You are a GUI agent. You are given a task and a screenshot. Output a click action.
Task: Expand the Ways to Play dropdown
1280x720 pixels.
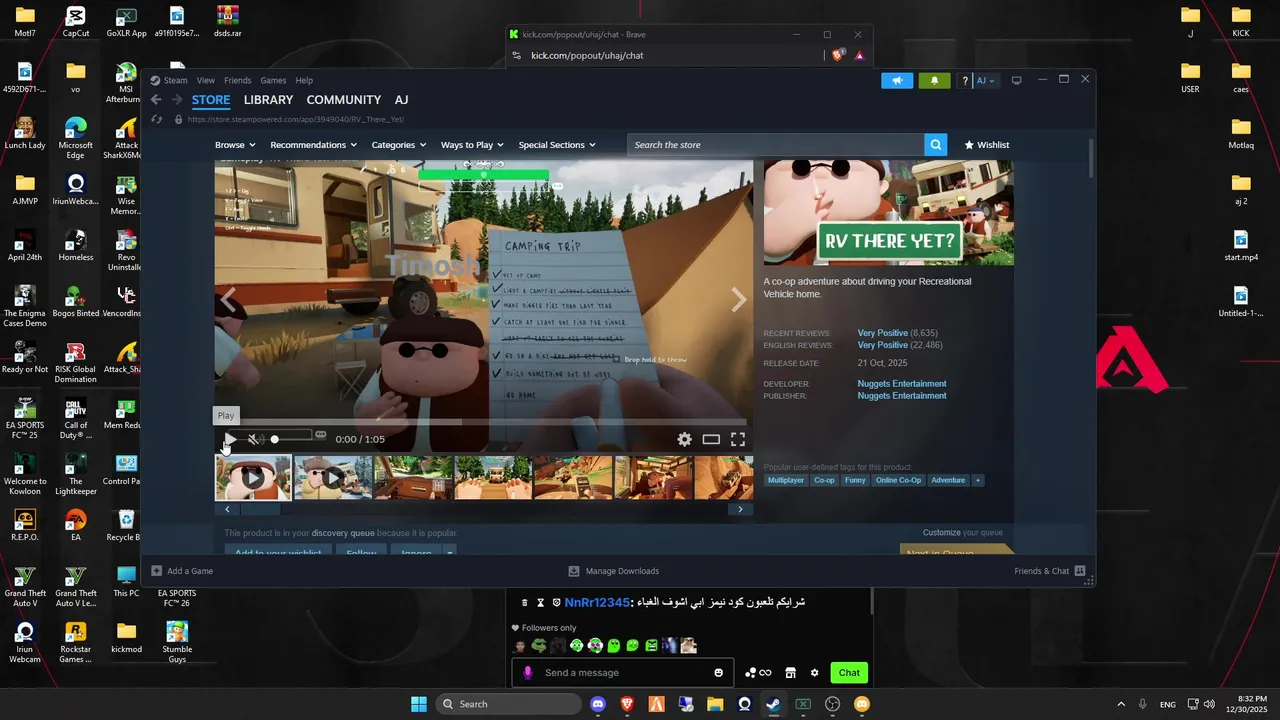tap(472, 145)
